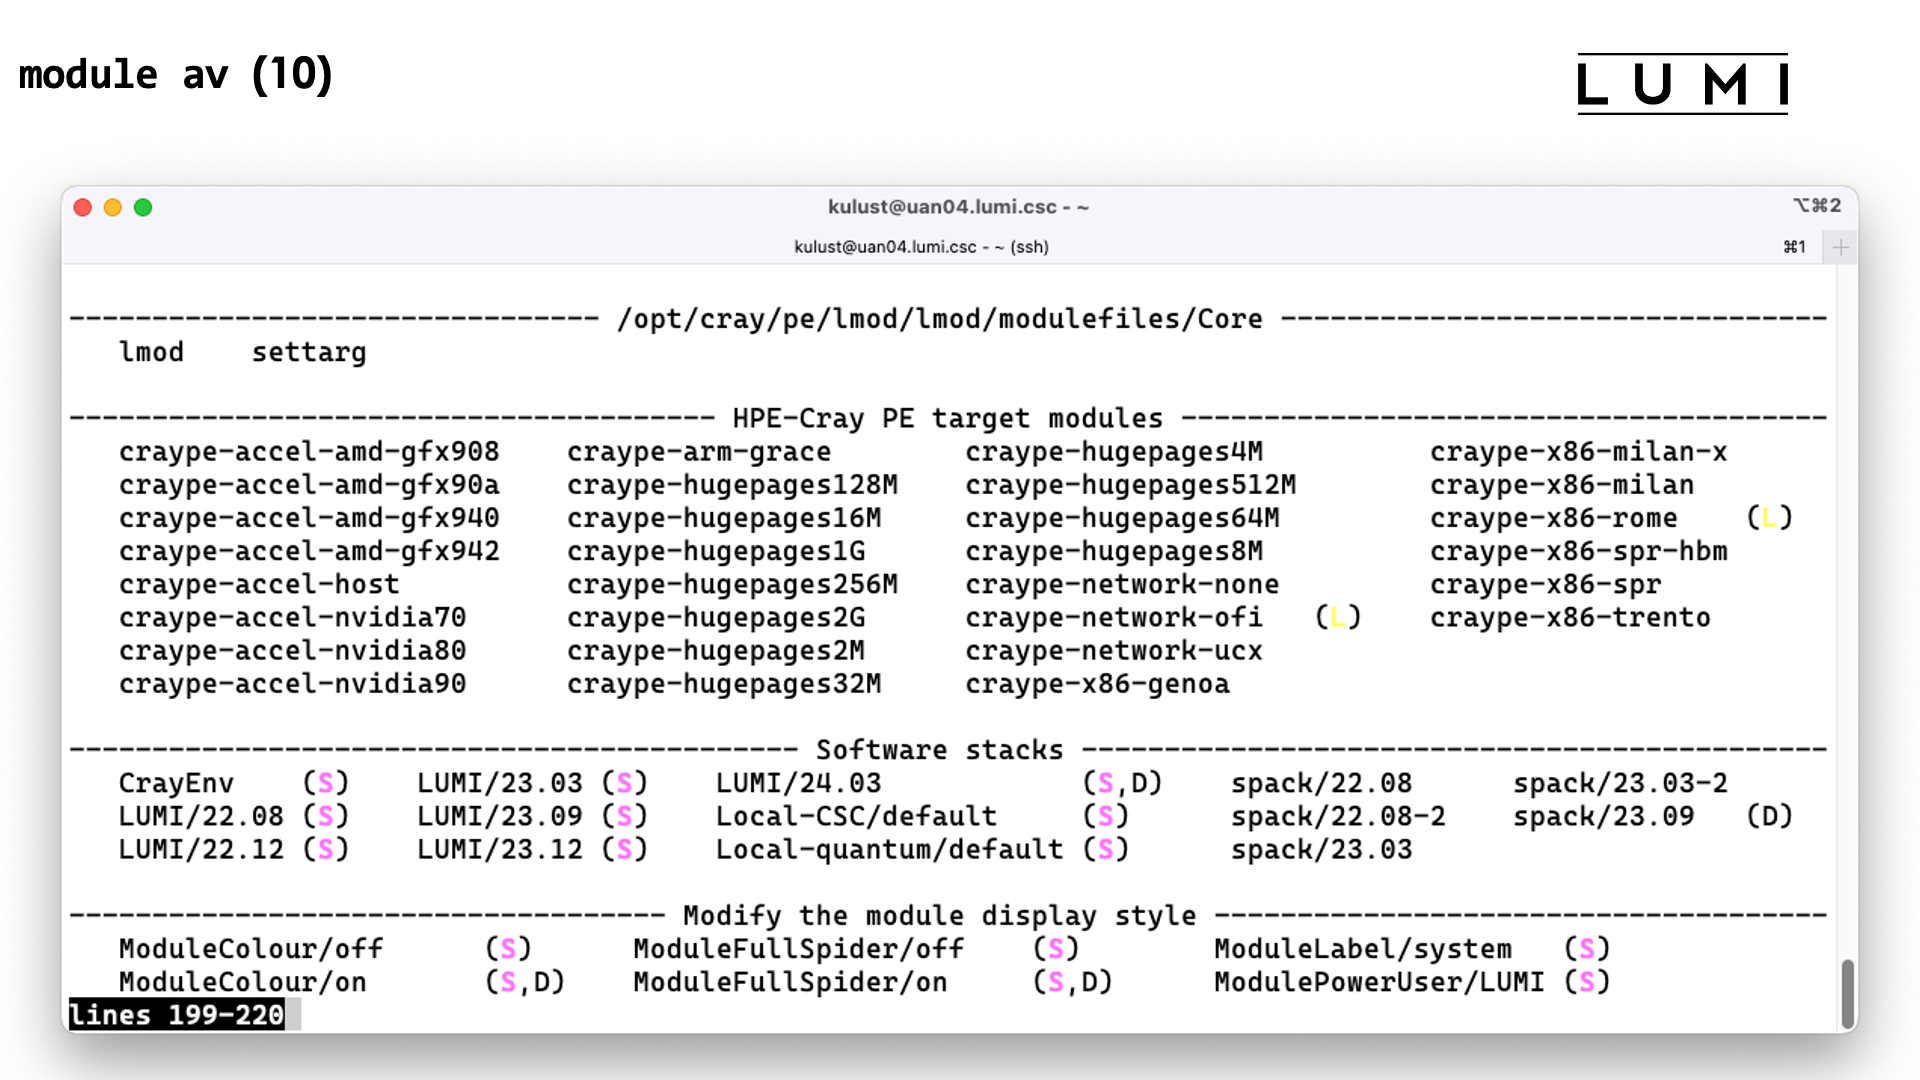Click 'craype-x86-milan-x' entry
Screen dimensions: 1920x1080
1578,452
